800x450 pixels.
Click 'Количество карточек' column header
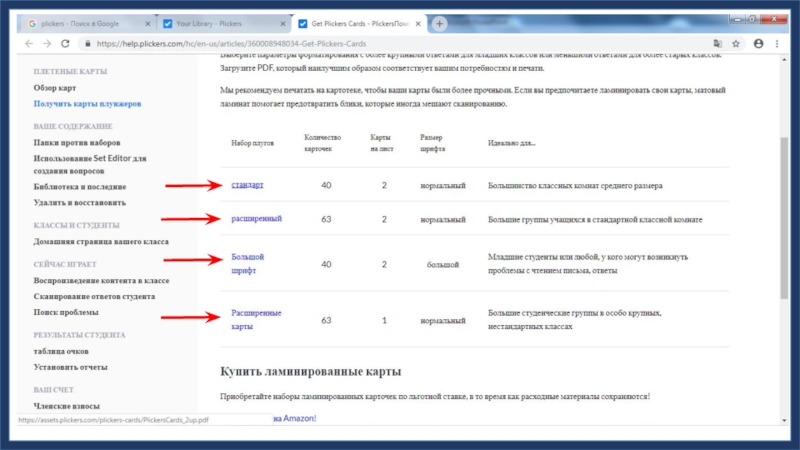[322, 143]
